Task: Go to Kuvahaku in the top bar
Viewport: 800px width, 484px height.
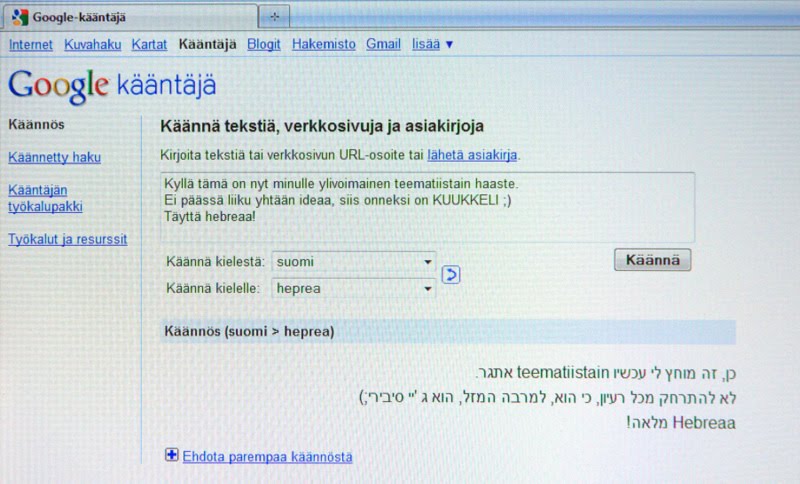Action: (x=92, y=45)
